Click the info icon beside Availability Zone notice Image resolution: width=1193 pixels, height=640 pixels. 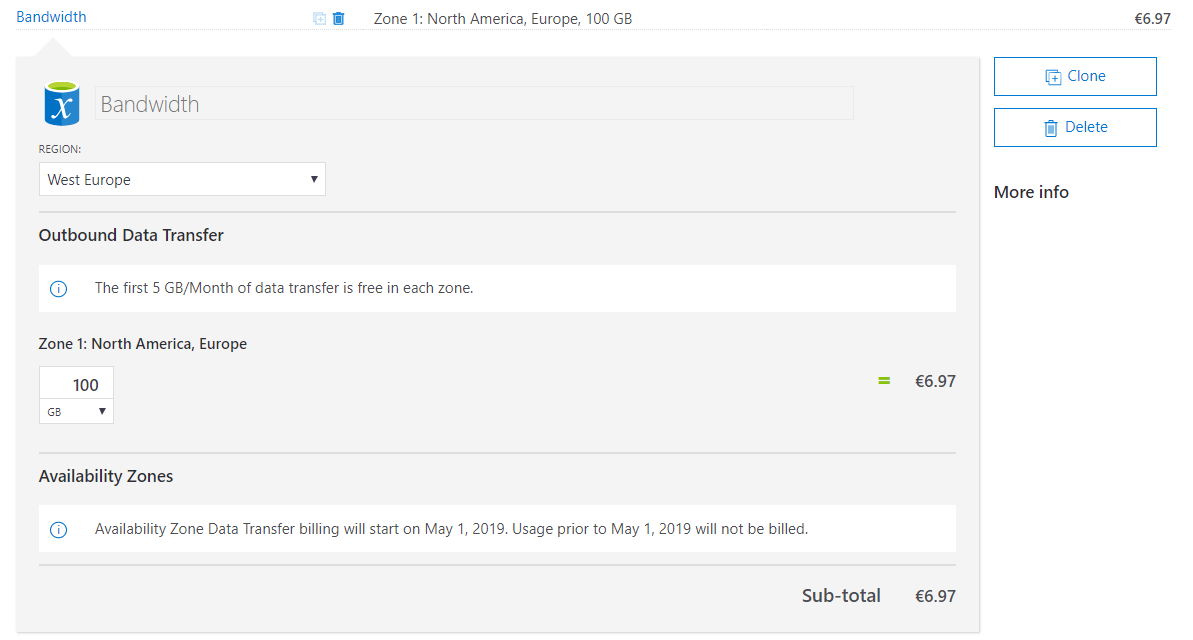tap(59, 530)
